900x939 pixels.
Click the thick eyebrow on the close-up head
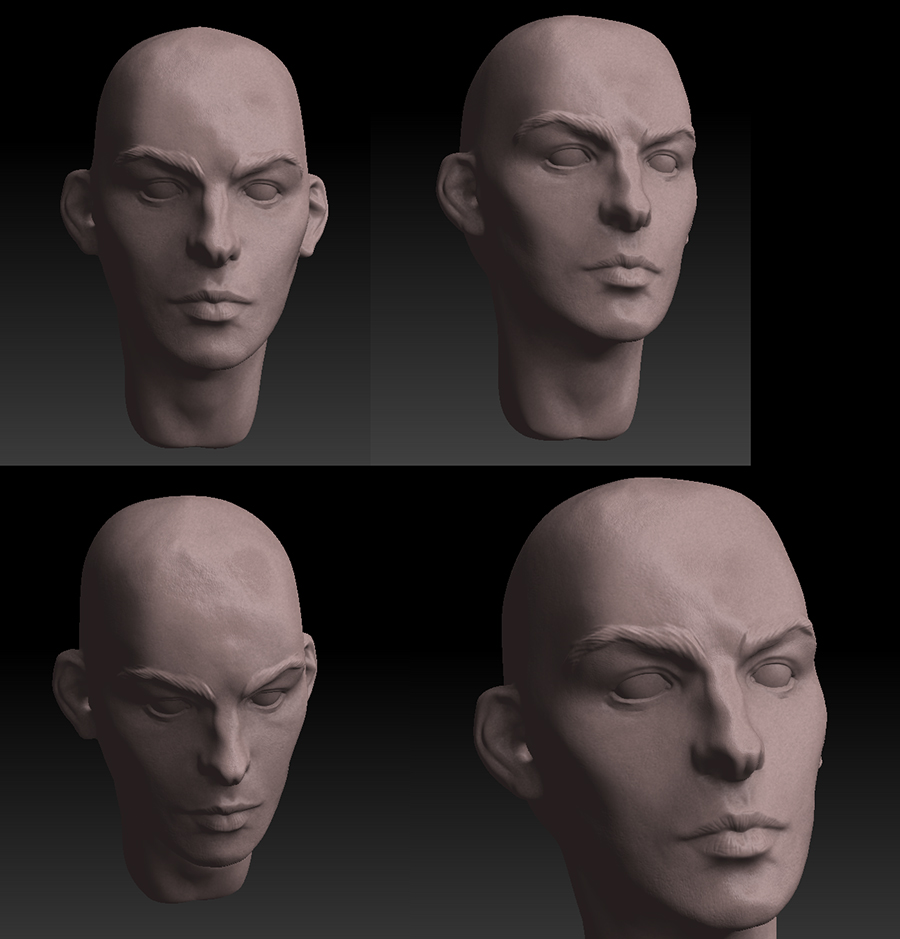(635, 644)
